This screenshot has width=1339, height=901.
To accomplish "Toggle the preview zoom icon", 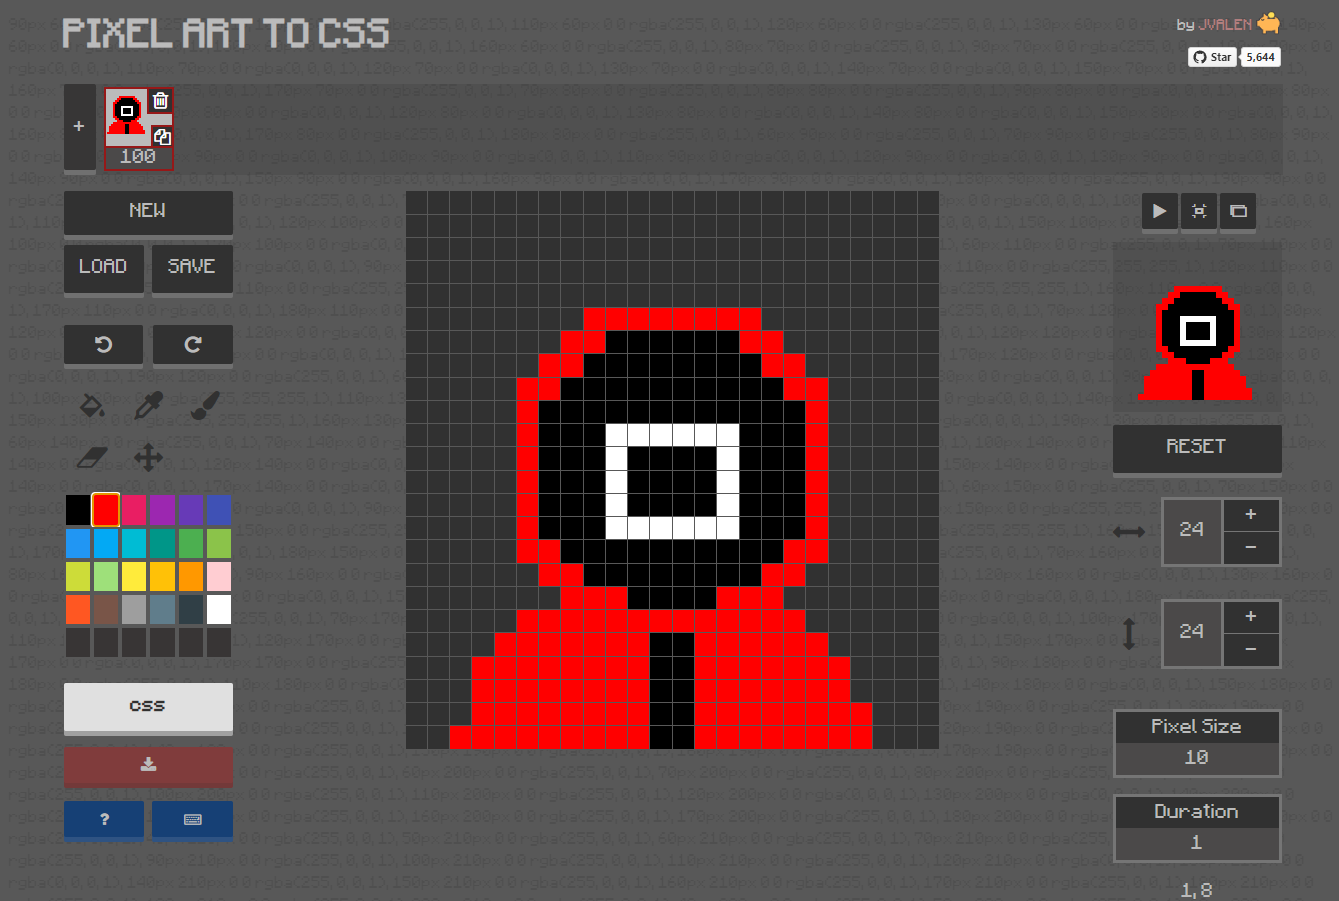I will pyautogui.click(x=1199, y=211).
